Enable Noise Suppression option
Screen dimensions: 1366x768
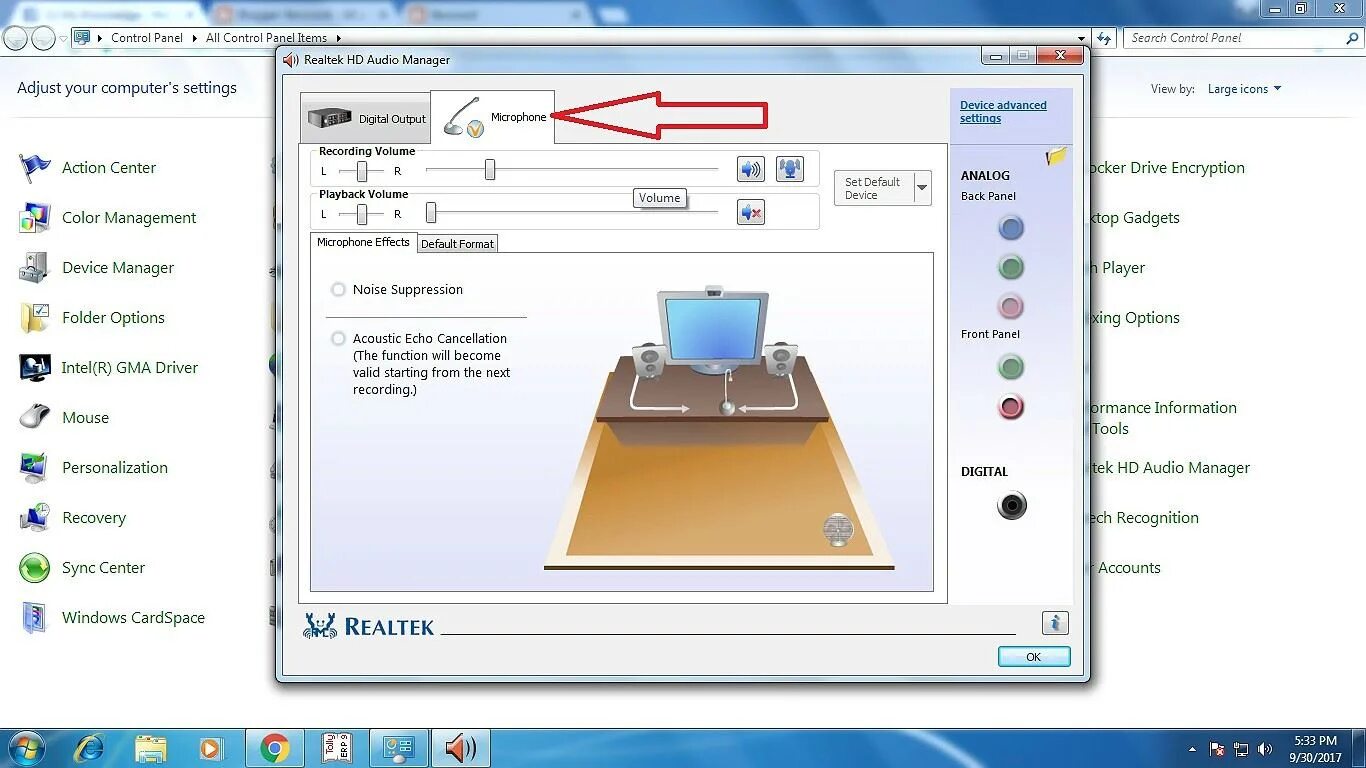[338, 289]
